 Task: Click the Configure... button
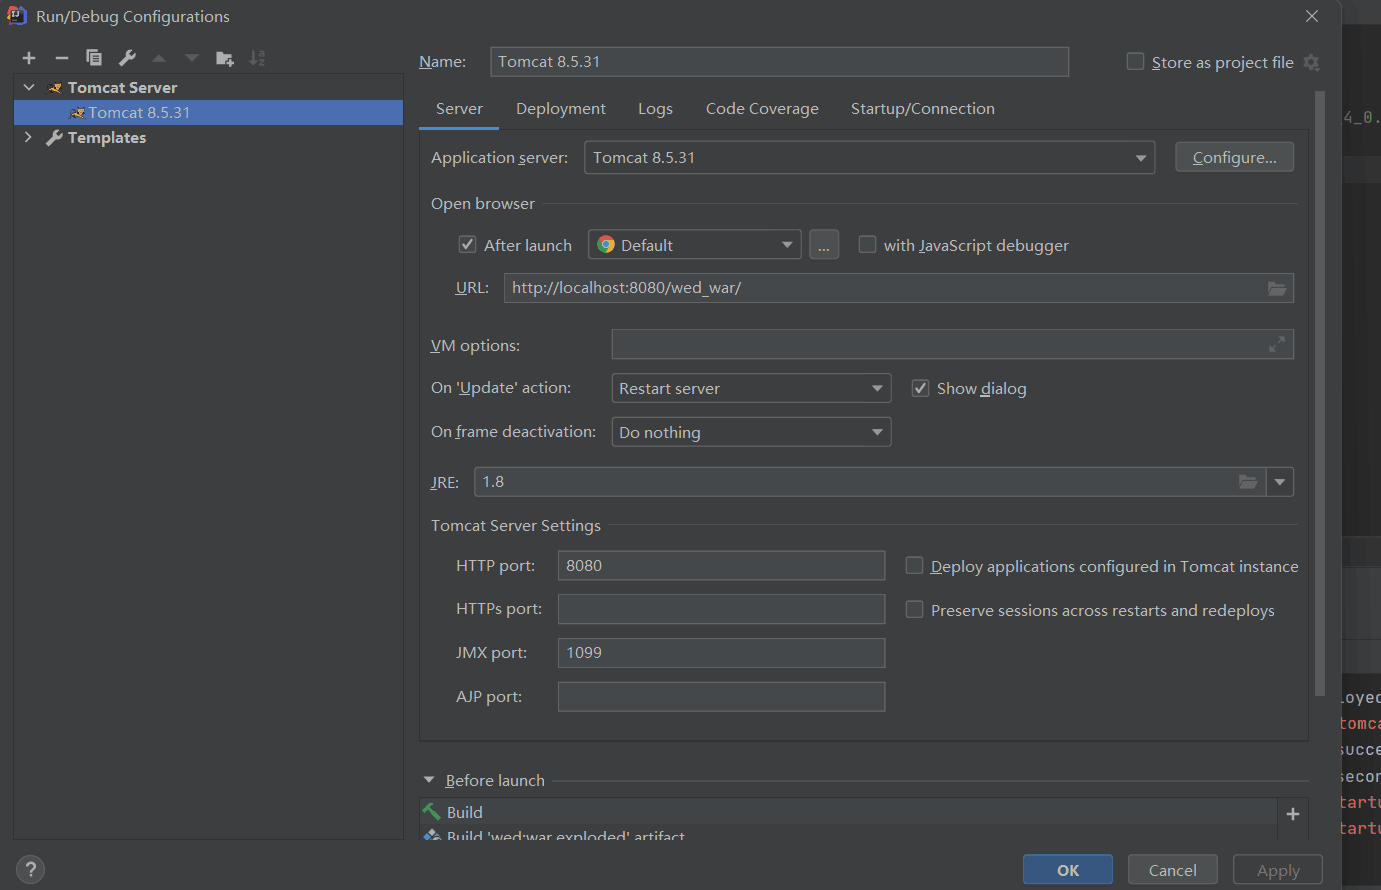1234,157
